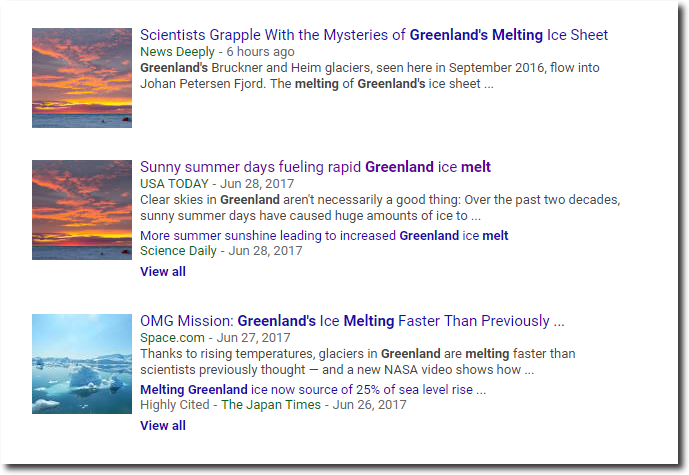Open 'More summer sunshine leading to increased' link
689x475 pixels.
(324, 236)
